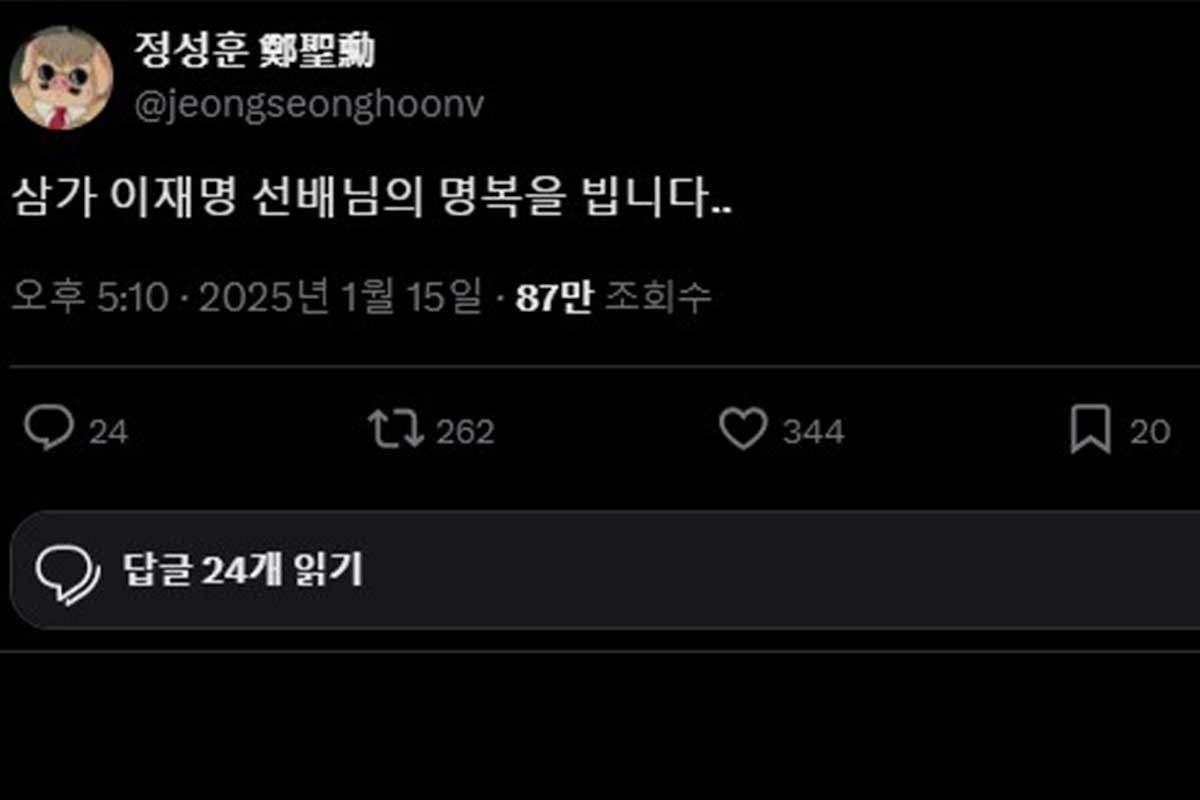Click the reply speech bubble icon

(48, 430)
